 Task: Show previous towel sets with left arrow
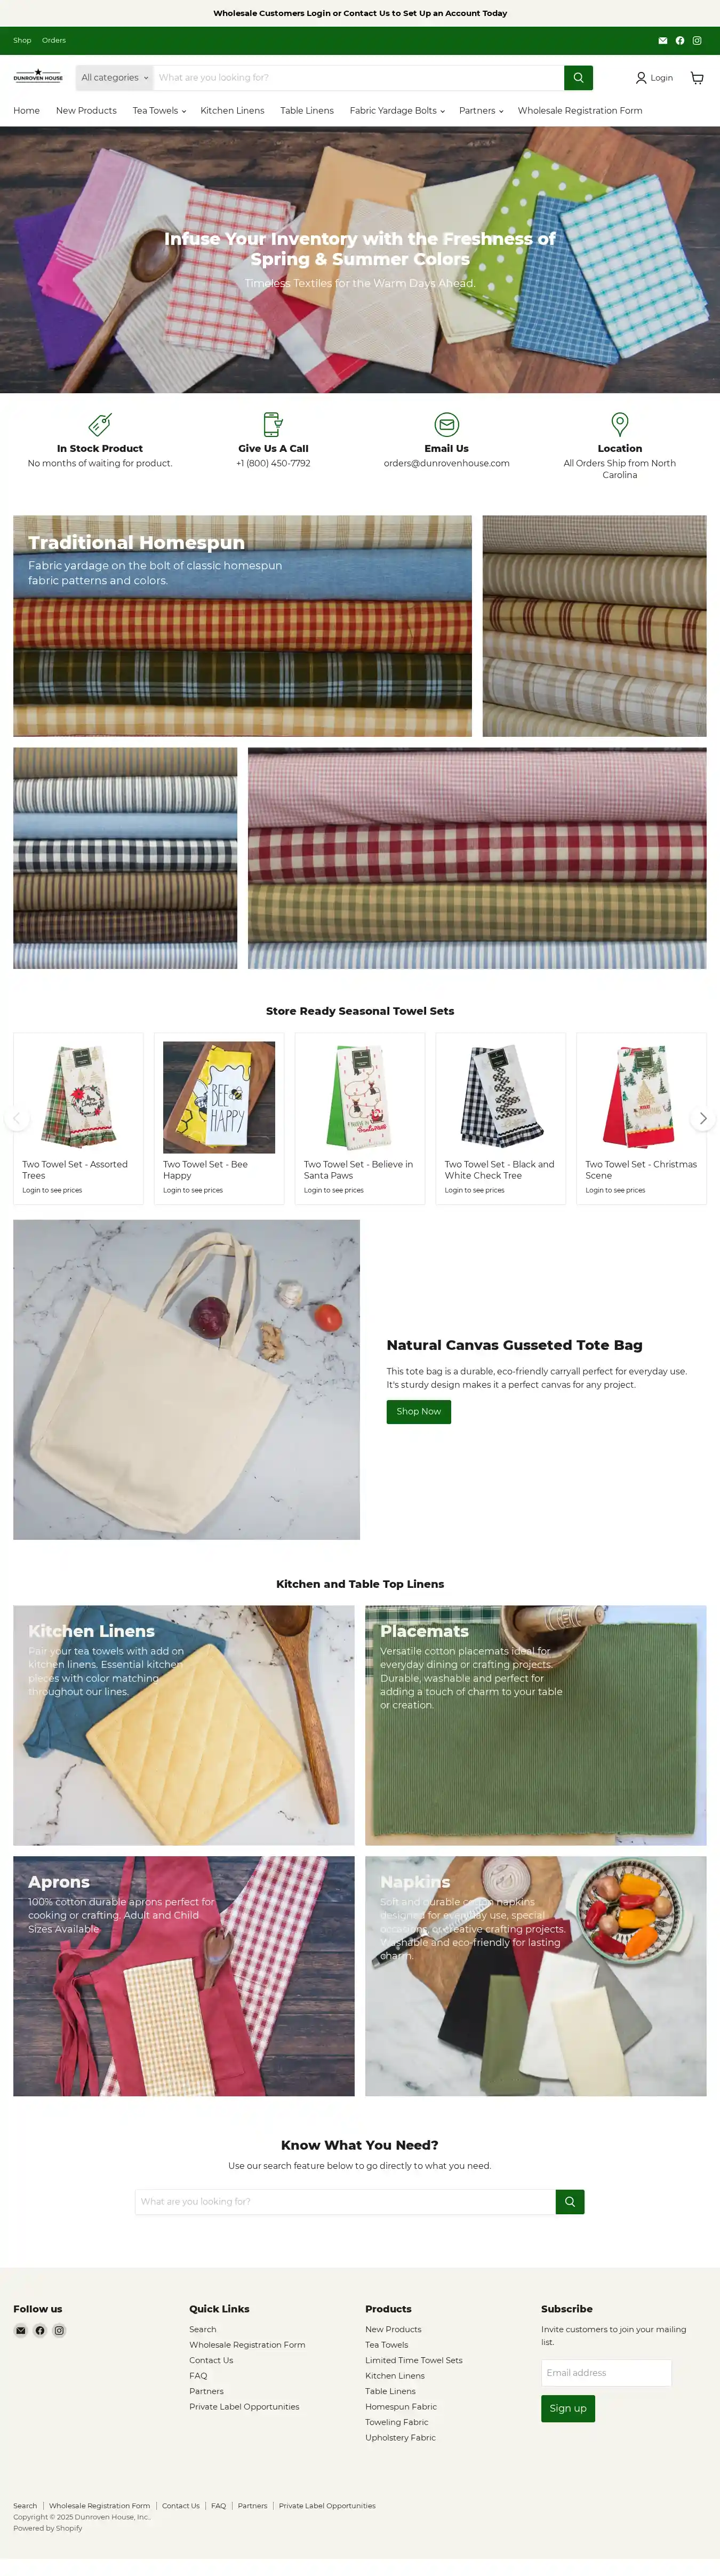point(16,1118)
